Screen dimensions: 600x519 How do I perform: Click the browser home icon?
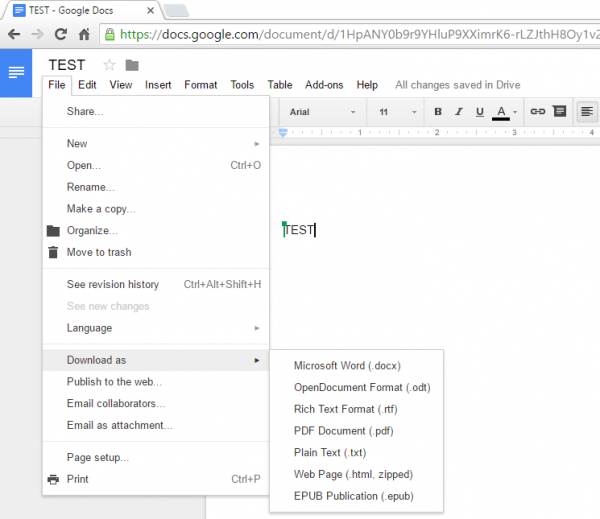[x=84, y=34]
